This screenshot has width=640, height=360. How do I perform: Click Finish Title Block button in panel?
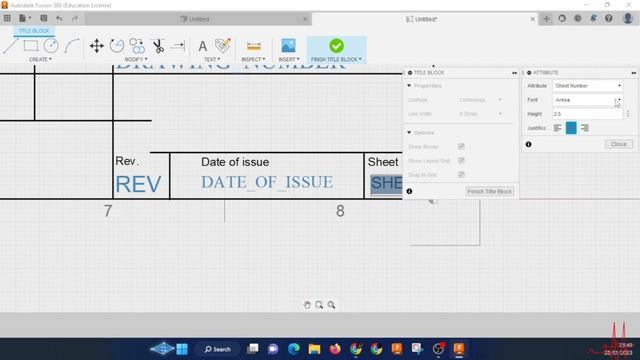(490, 191)
